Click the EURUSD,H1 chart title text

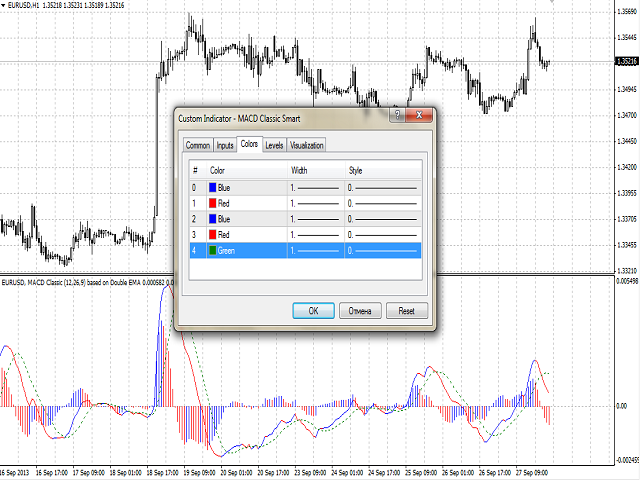[x=23, y=5]
